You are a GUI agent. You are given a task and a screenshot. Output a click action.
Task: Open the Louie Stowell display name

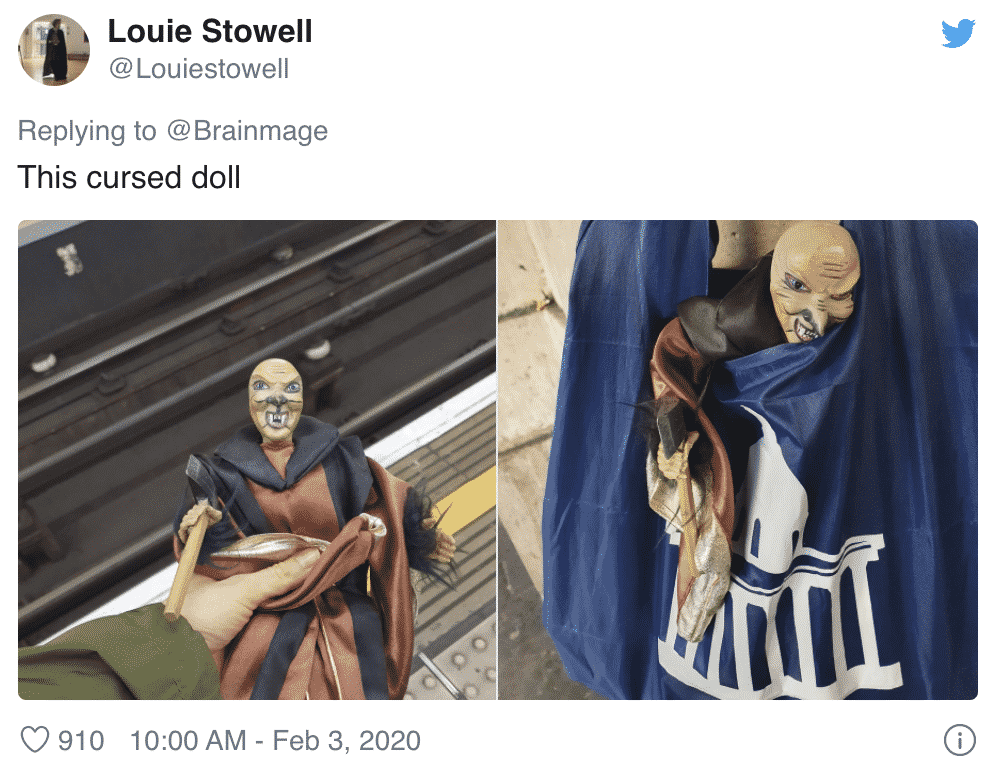[210, 31]
